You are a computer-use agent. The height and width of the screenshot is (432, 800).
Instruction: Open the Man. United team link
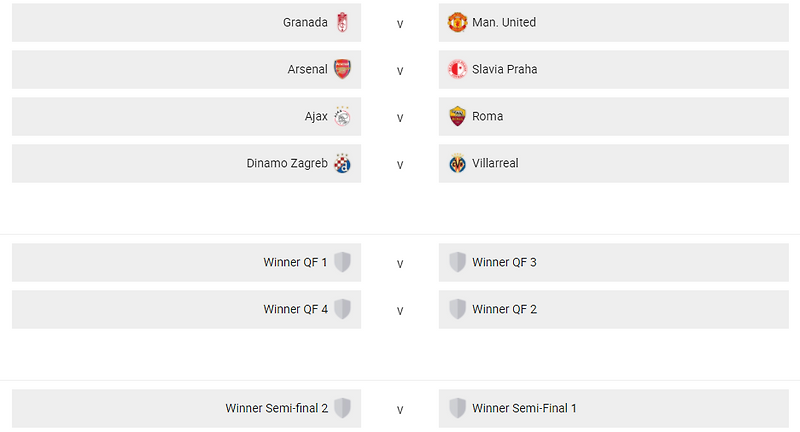click(x=504, y=22)
